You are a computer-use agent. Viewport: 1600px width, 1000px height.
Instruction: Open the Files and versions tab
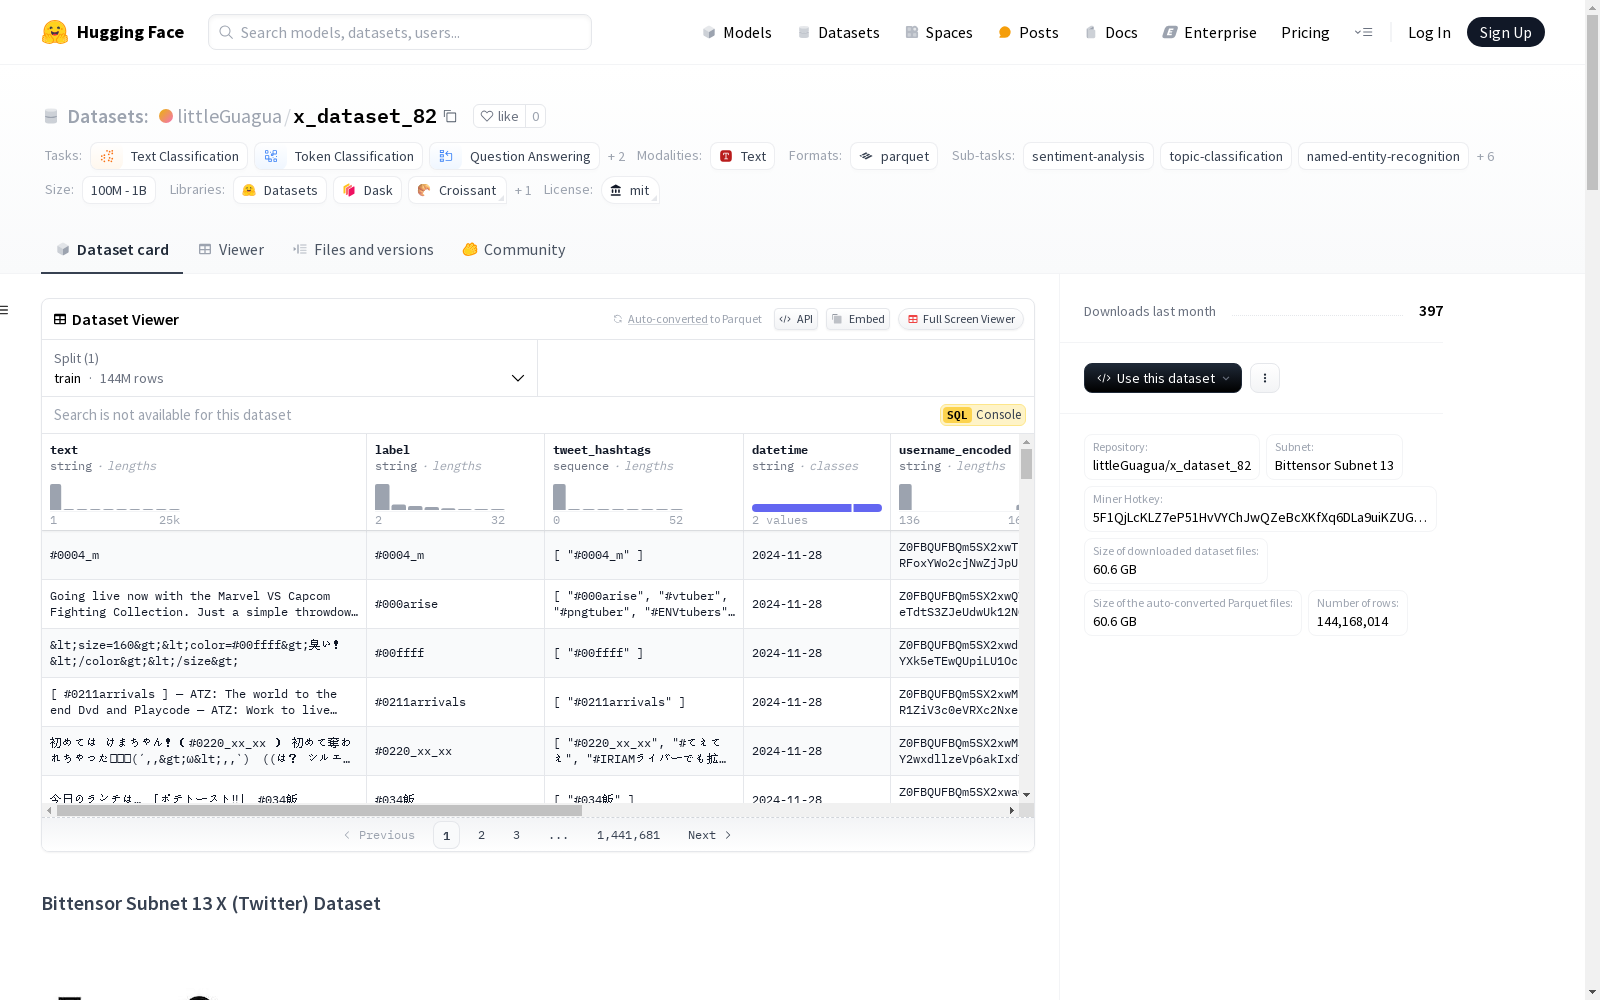point(363,250)
